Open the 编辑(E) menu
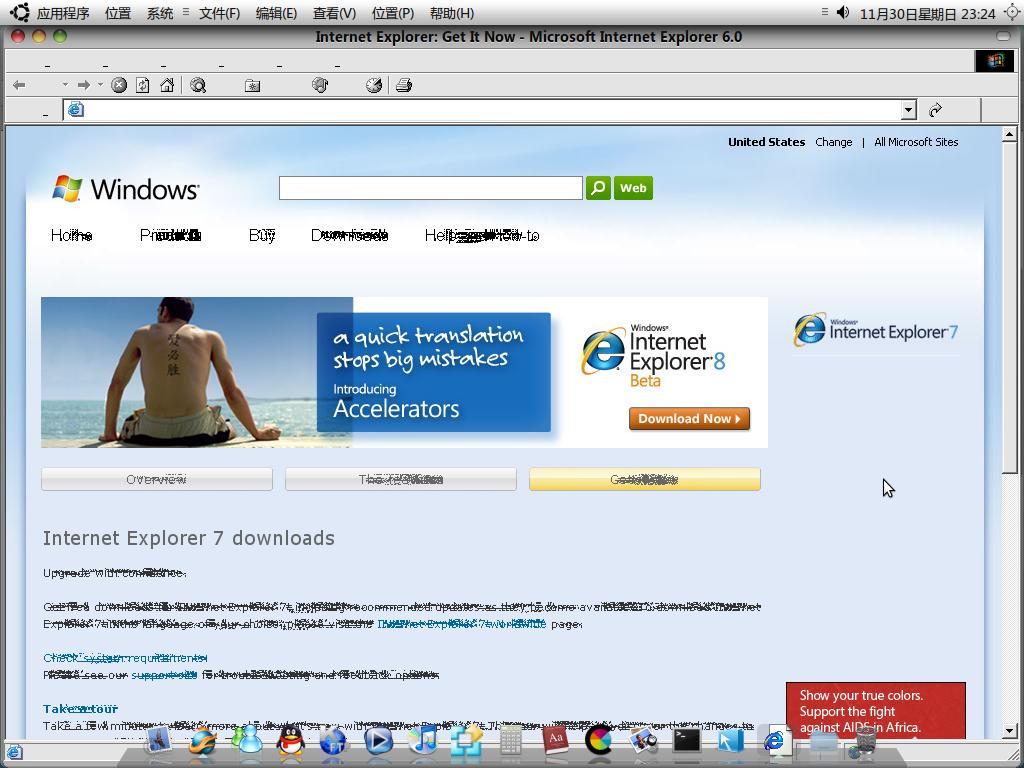The image size is (1024, 768). [276, 13]
